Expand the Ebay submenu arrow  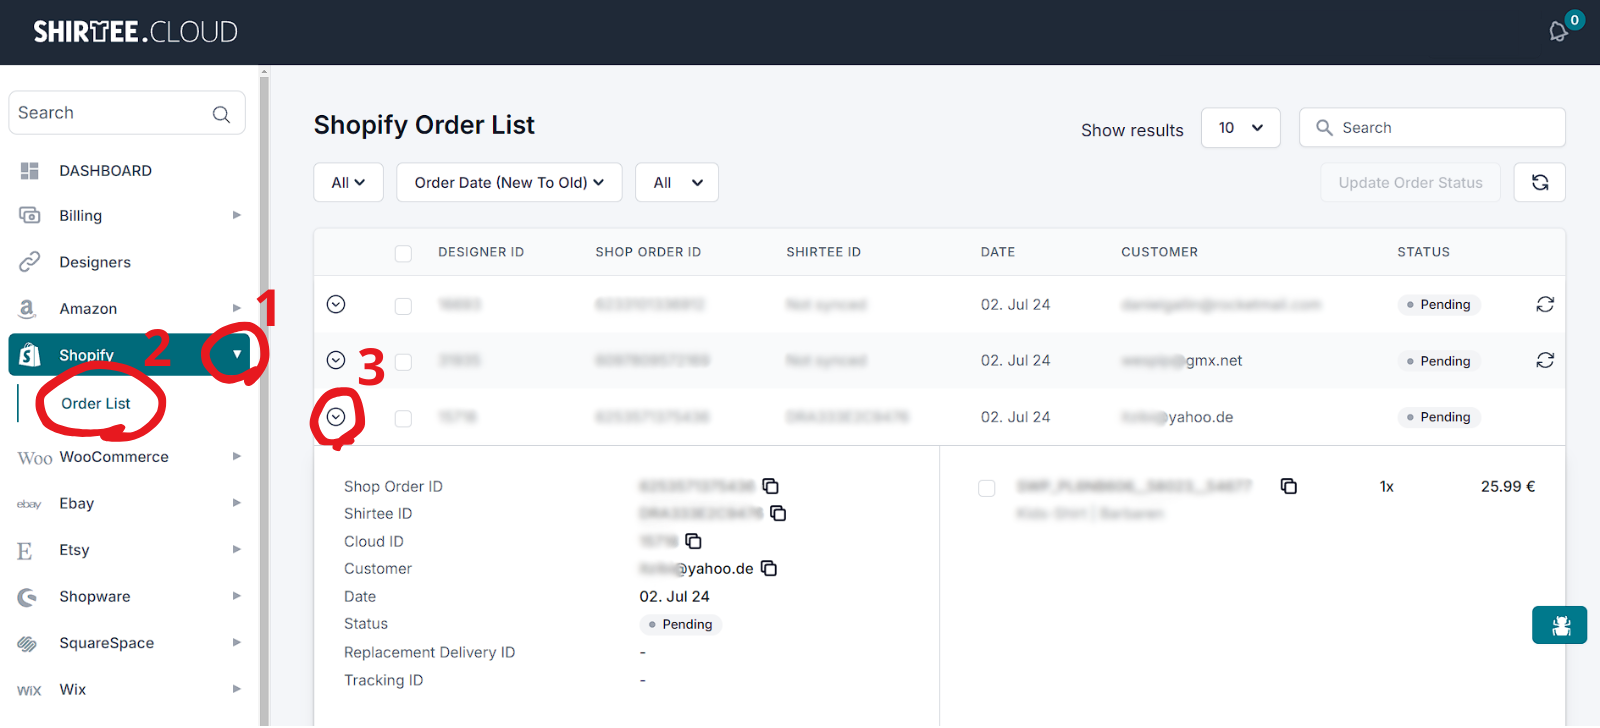pyautogui.click(x=237, y=503)
